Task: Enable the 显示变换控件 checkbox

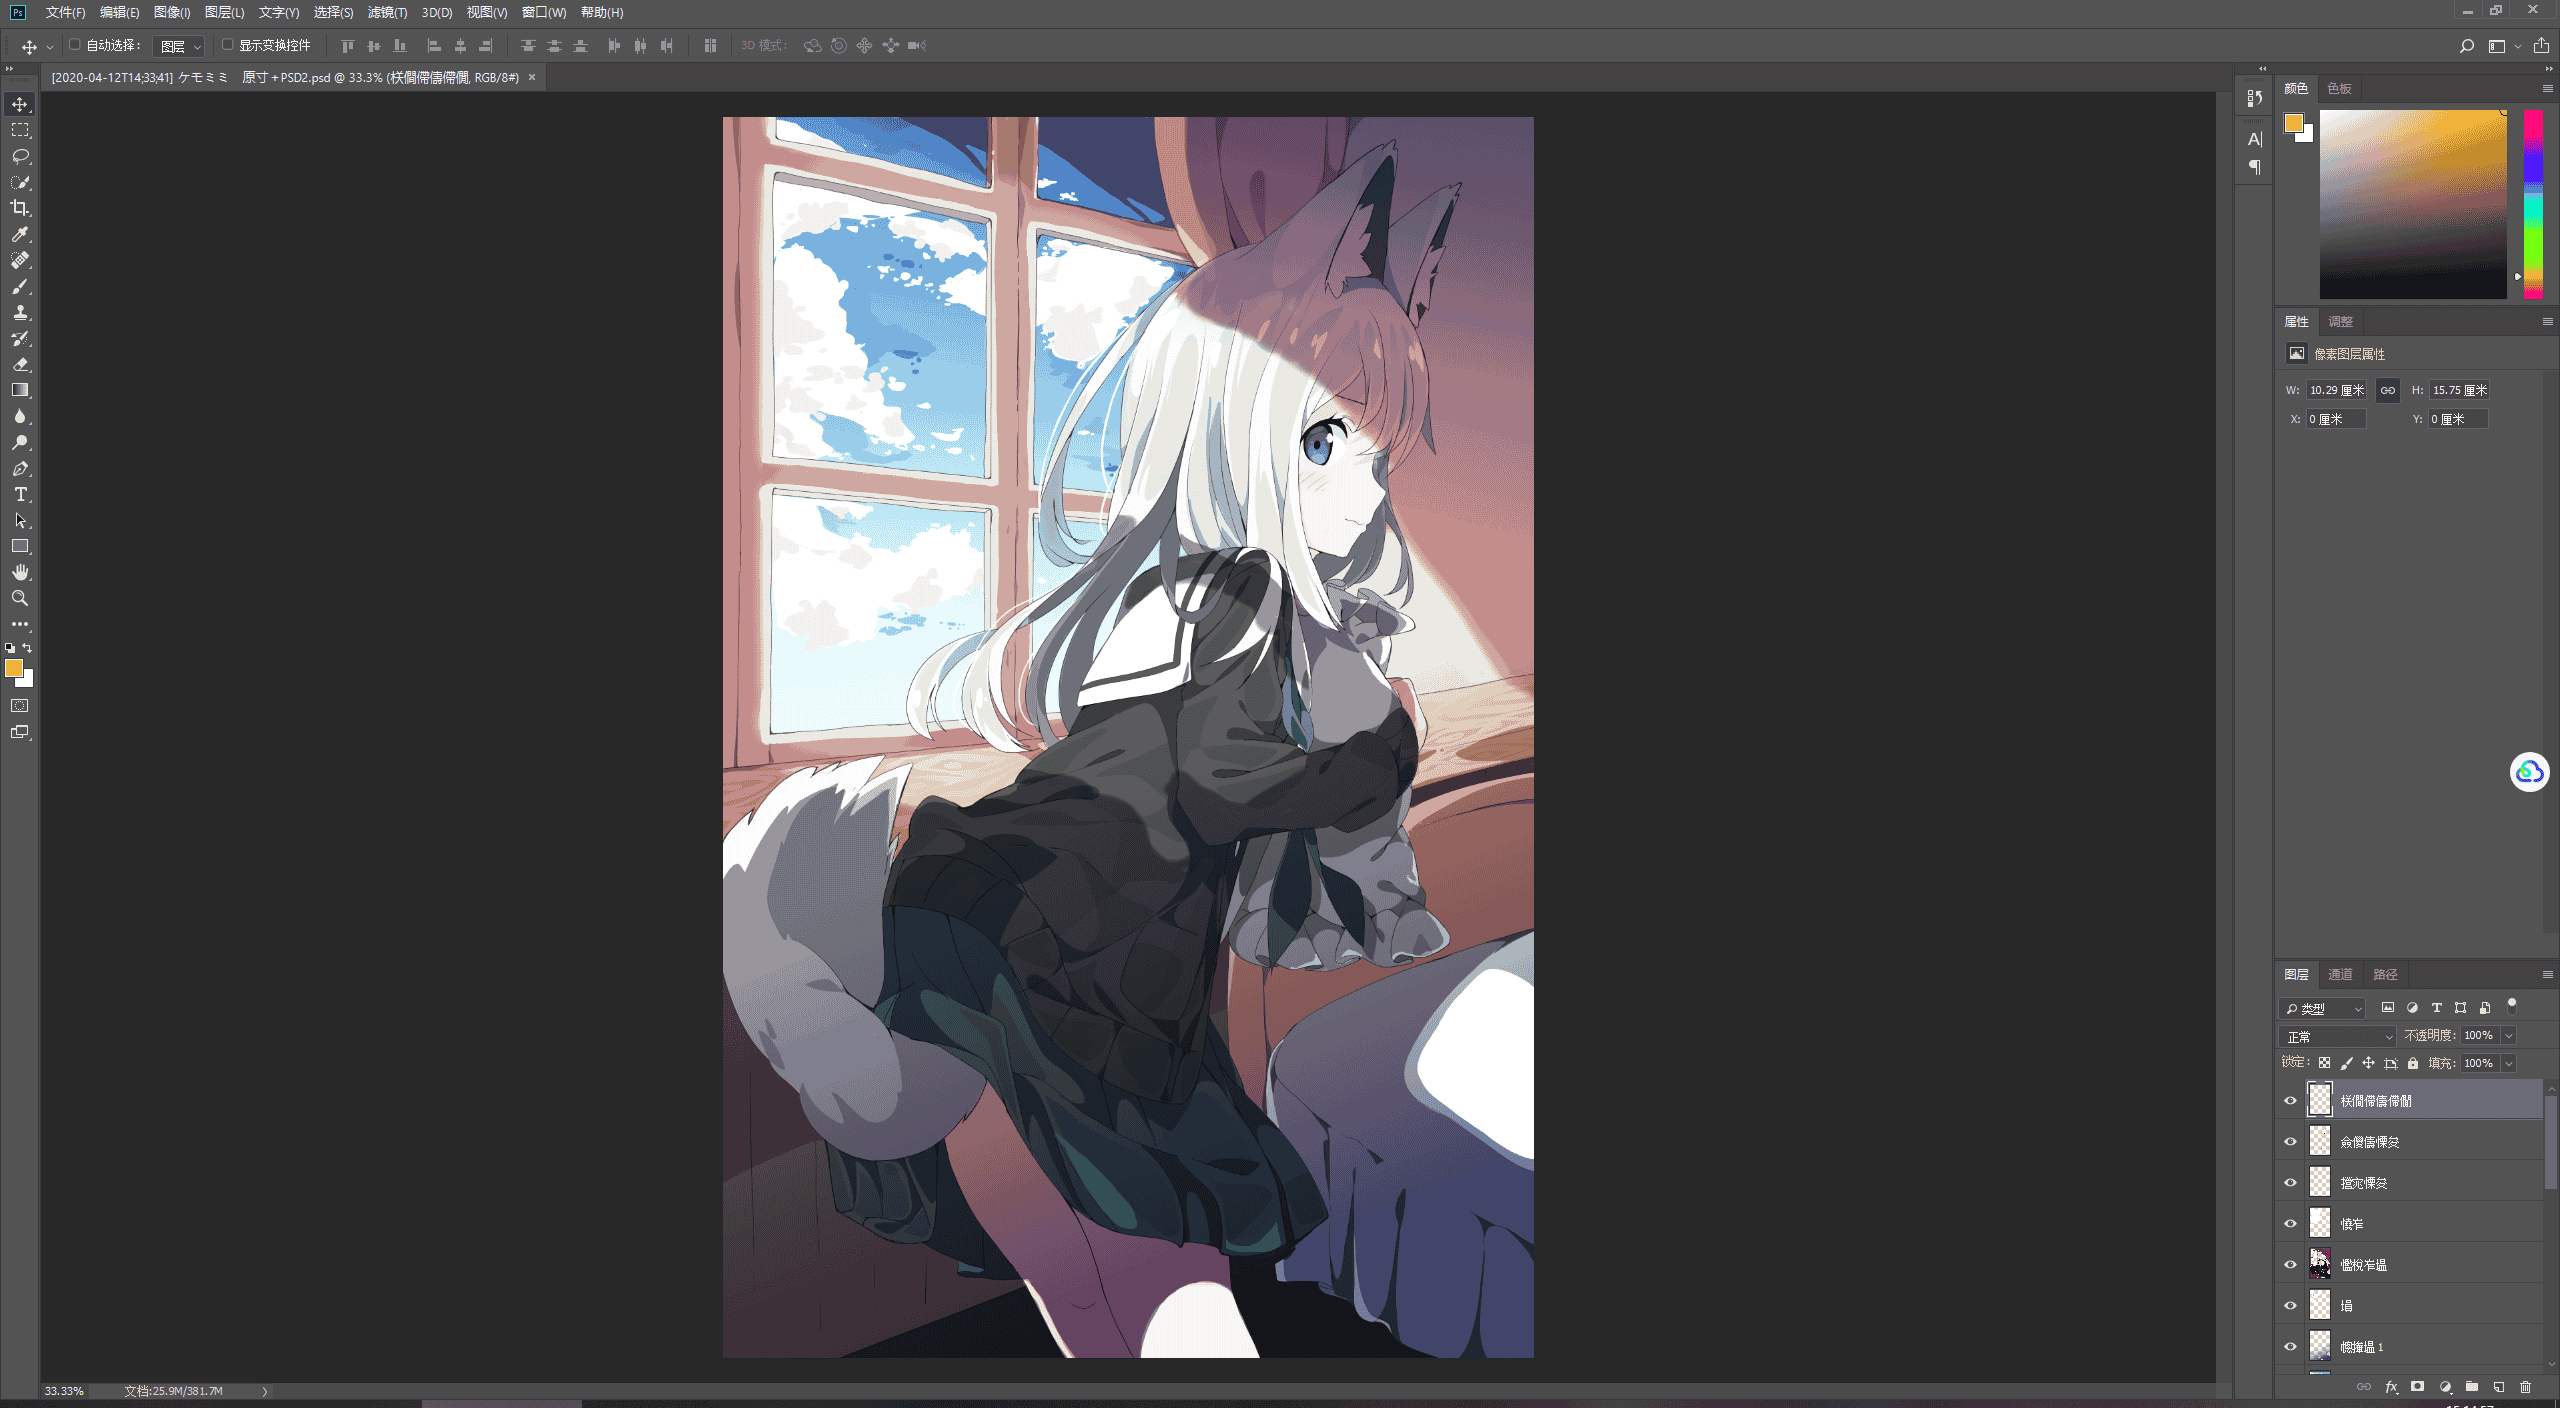Action: (227, 45)
